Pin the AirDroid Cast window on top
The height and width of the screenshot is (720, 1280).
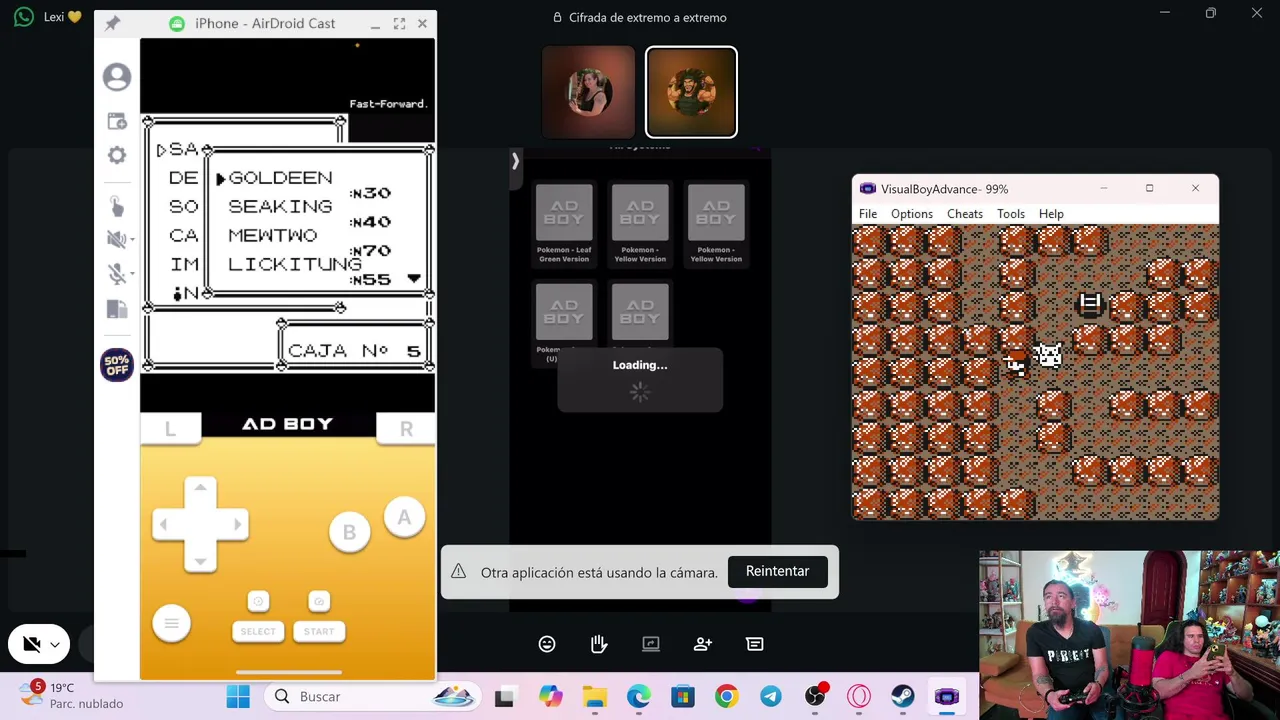[x=112, y=23]
